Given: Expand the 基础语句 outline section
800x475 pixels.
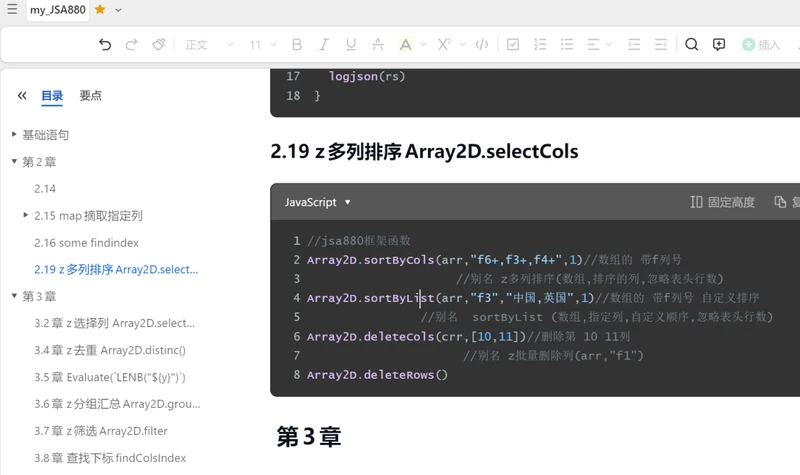Looking at the screenshot, I should click(14, 134).
